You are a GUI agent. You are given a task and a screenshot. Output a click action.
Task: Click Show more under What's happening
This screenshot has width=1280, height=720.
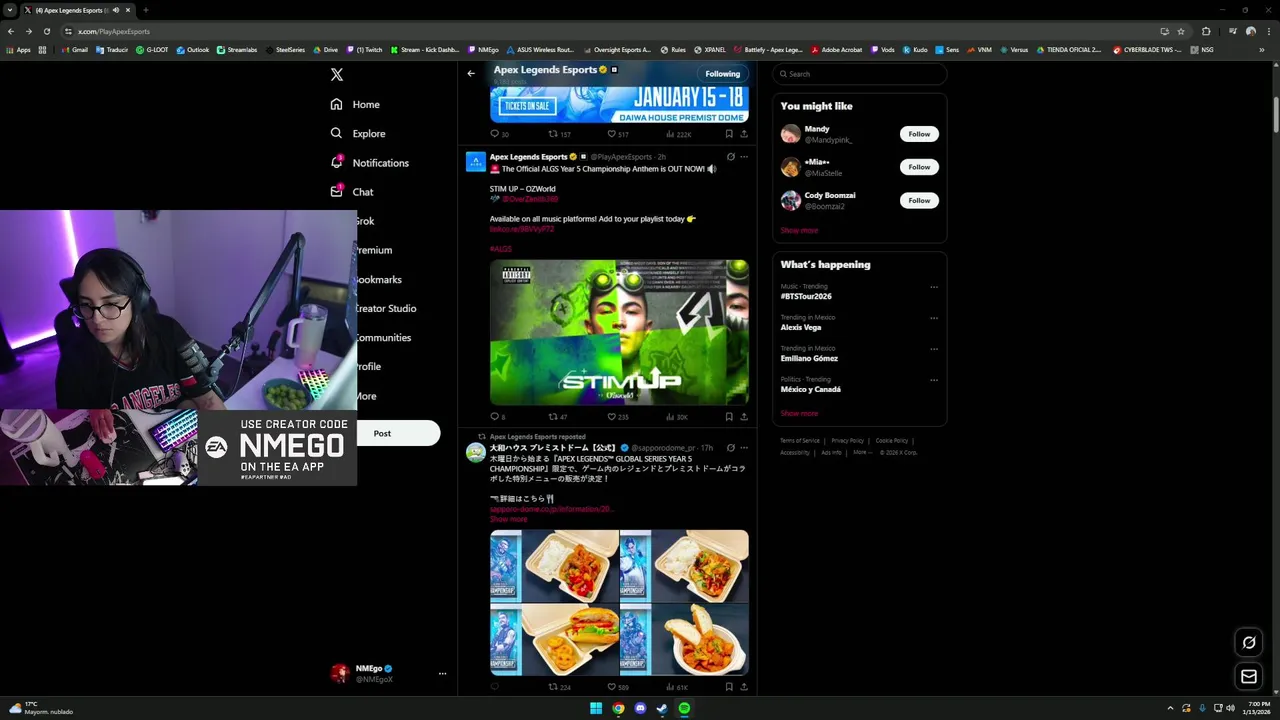(799, 413)
